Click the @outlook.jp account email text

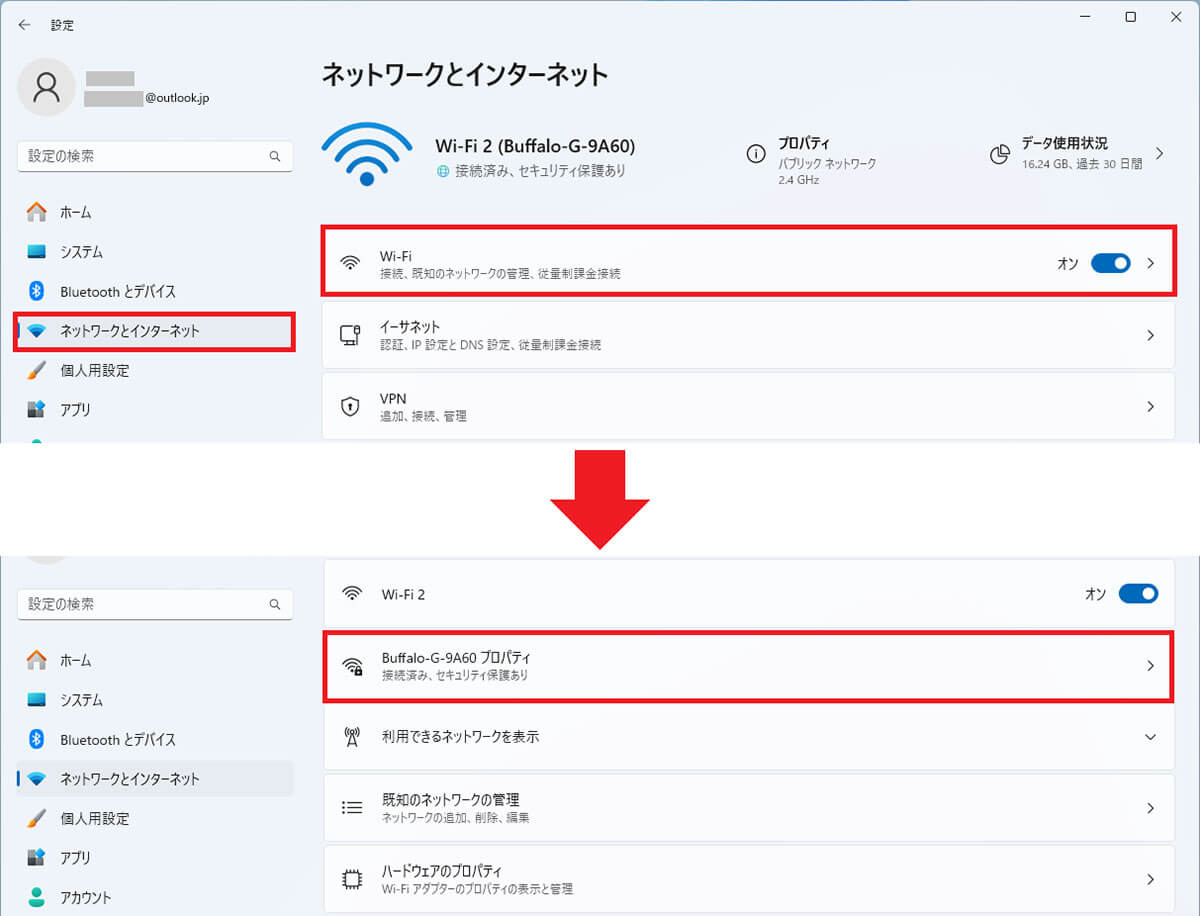coord(177,99)
